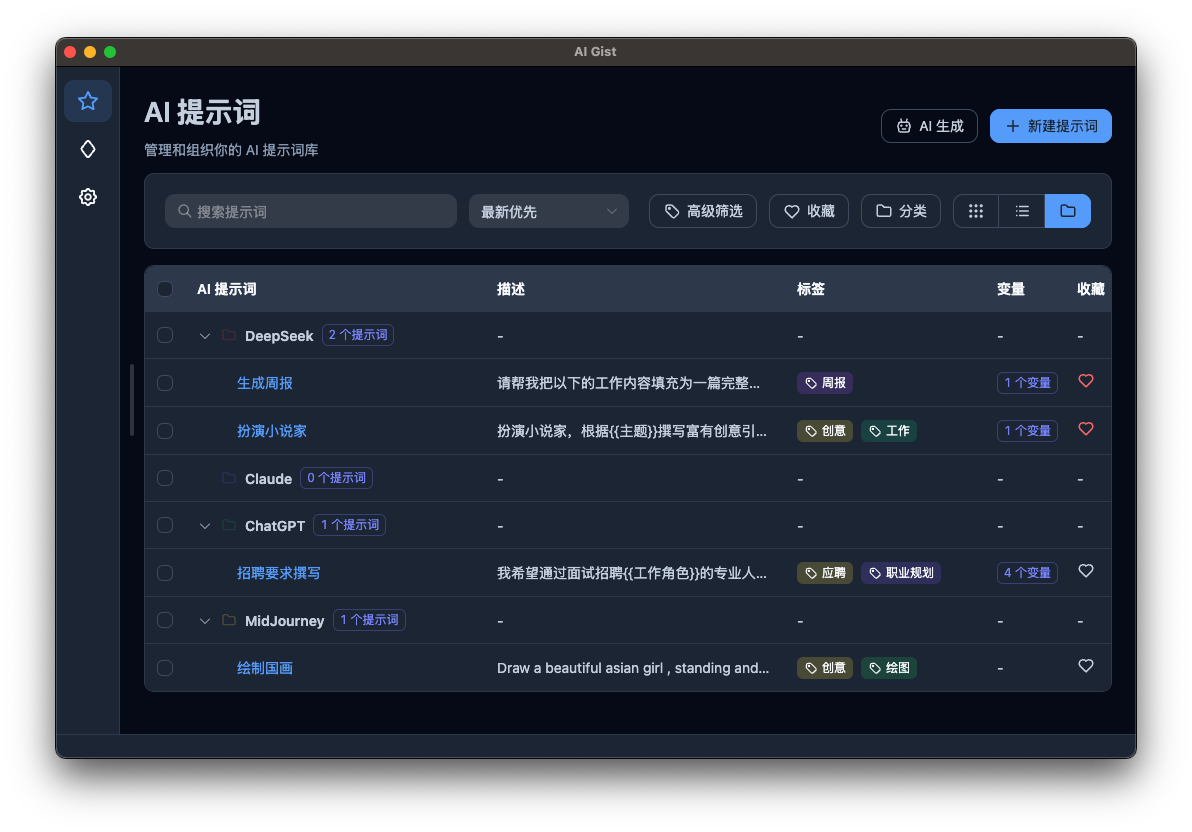Switch to list view layout
Image resolution: width=1192 pixels, height=832 pixels.
pyautogui.click(x=1021, y=211)
